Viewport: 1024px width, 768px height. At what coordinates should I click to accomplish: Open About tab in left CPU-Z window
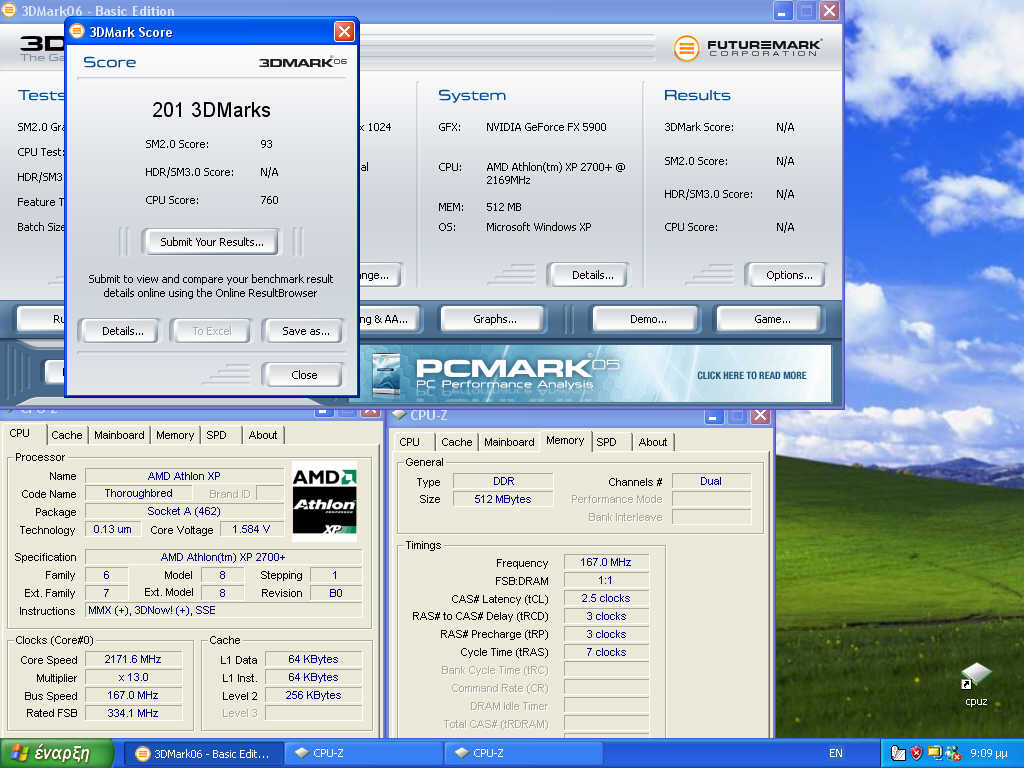point(263,435)
